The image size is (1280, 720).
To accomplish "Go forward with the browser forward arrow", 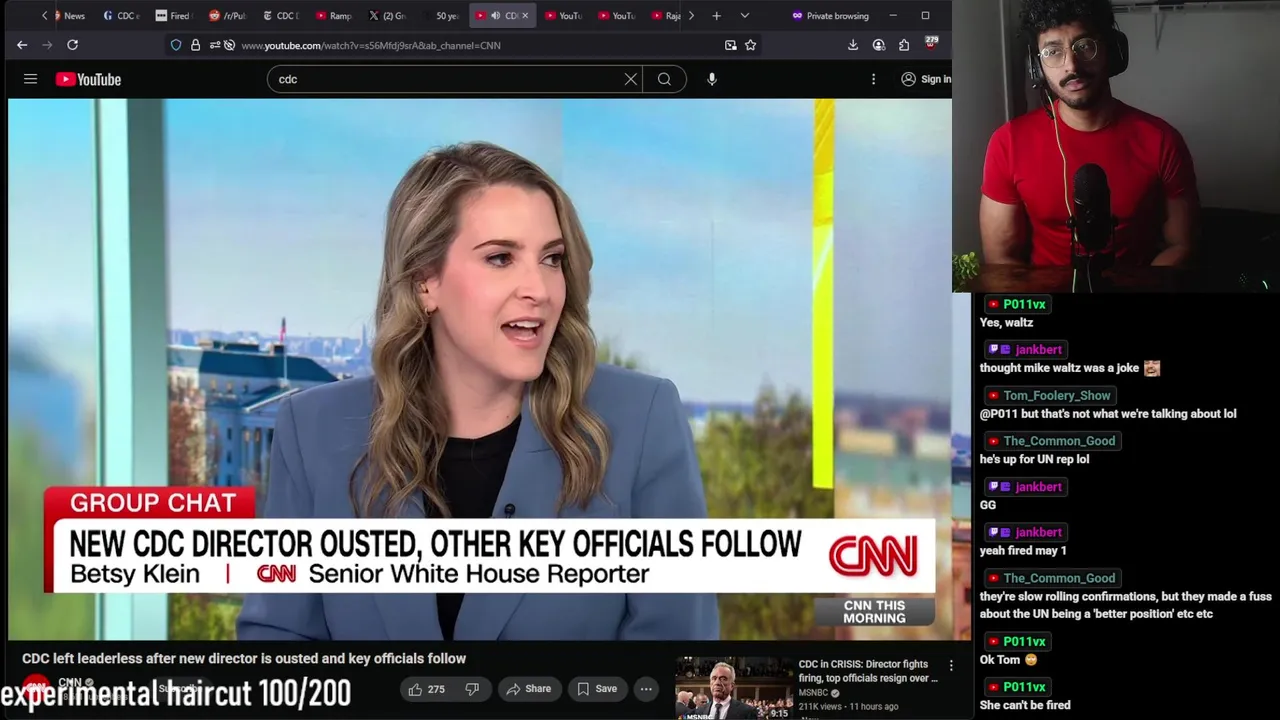I will (x=47, y=45).
